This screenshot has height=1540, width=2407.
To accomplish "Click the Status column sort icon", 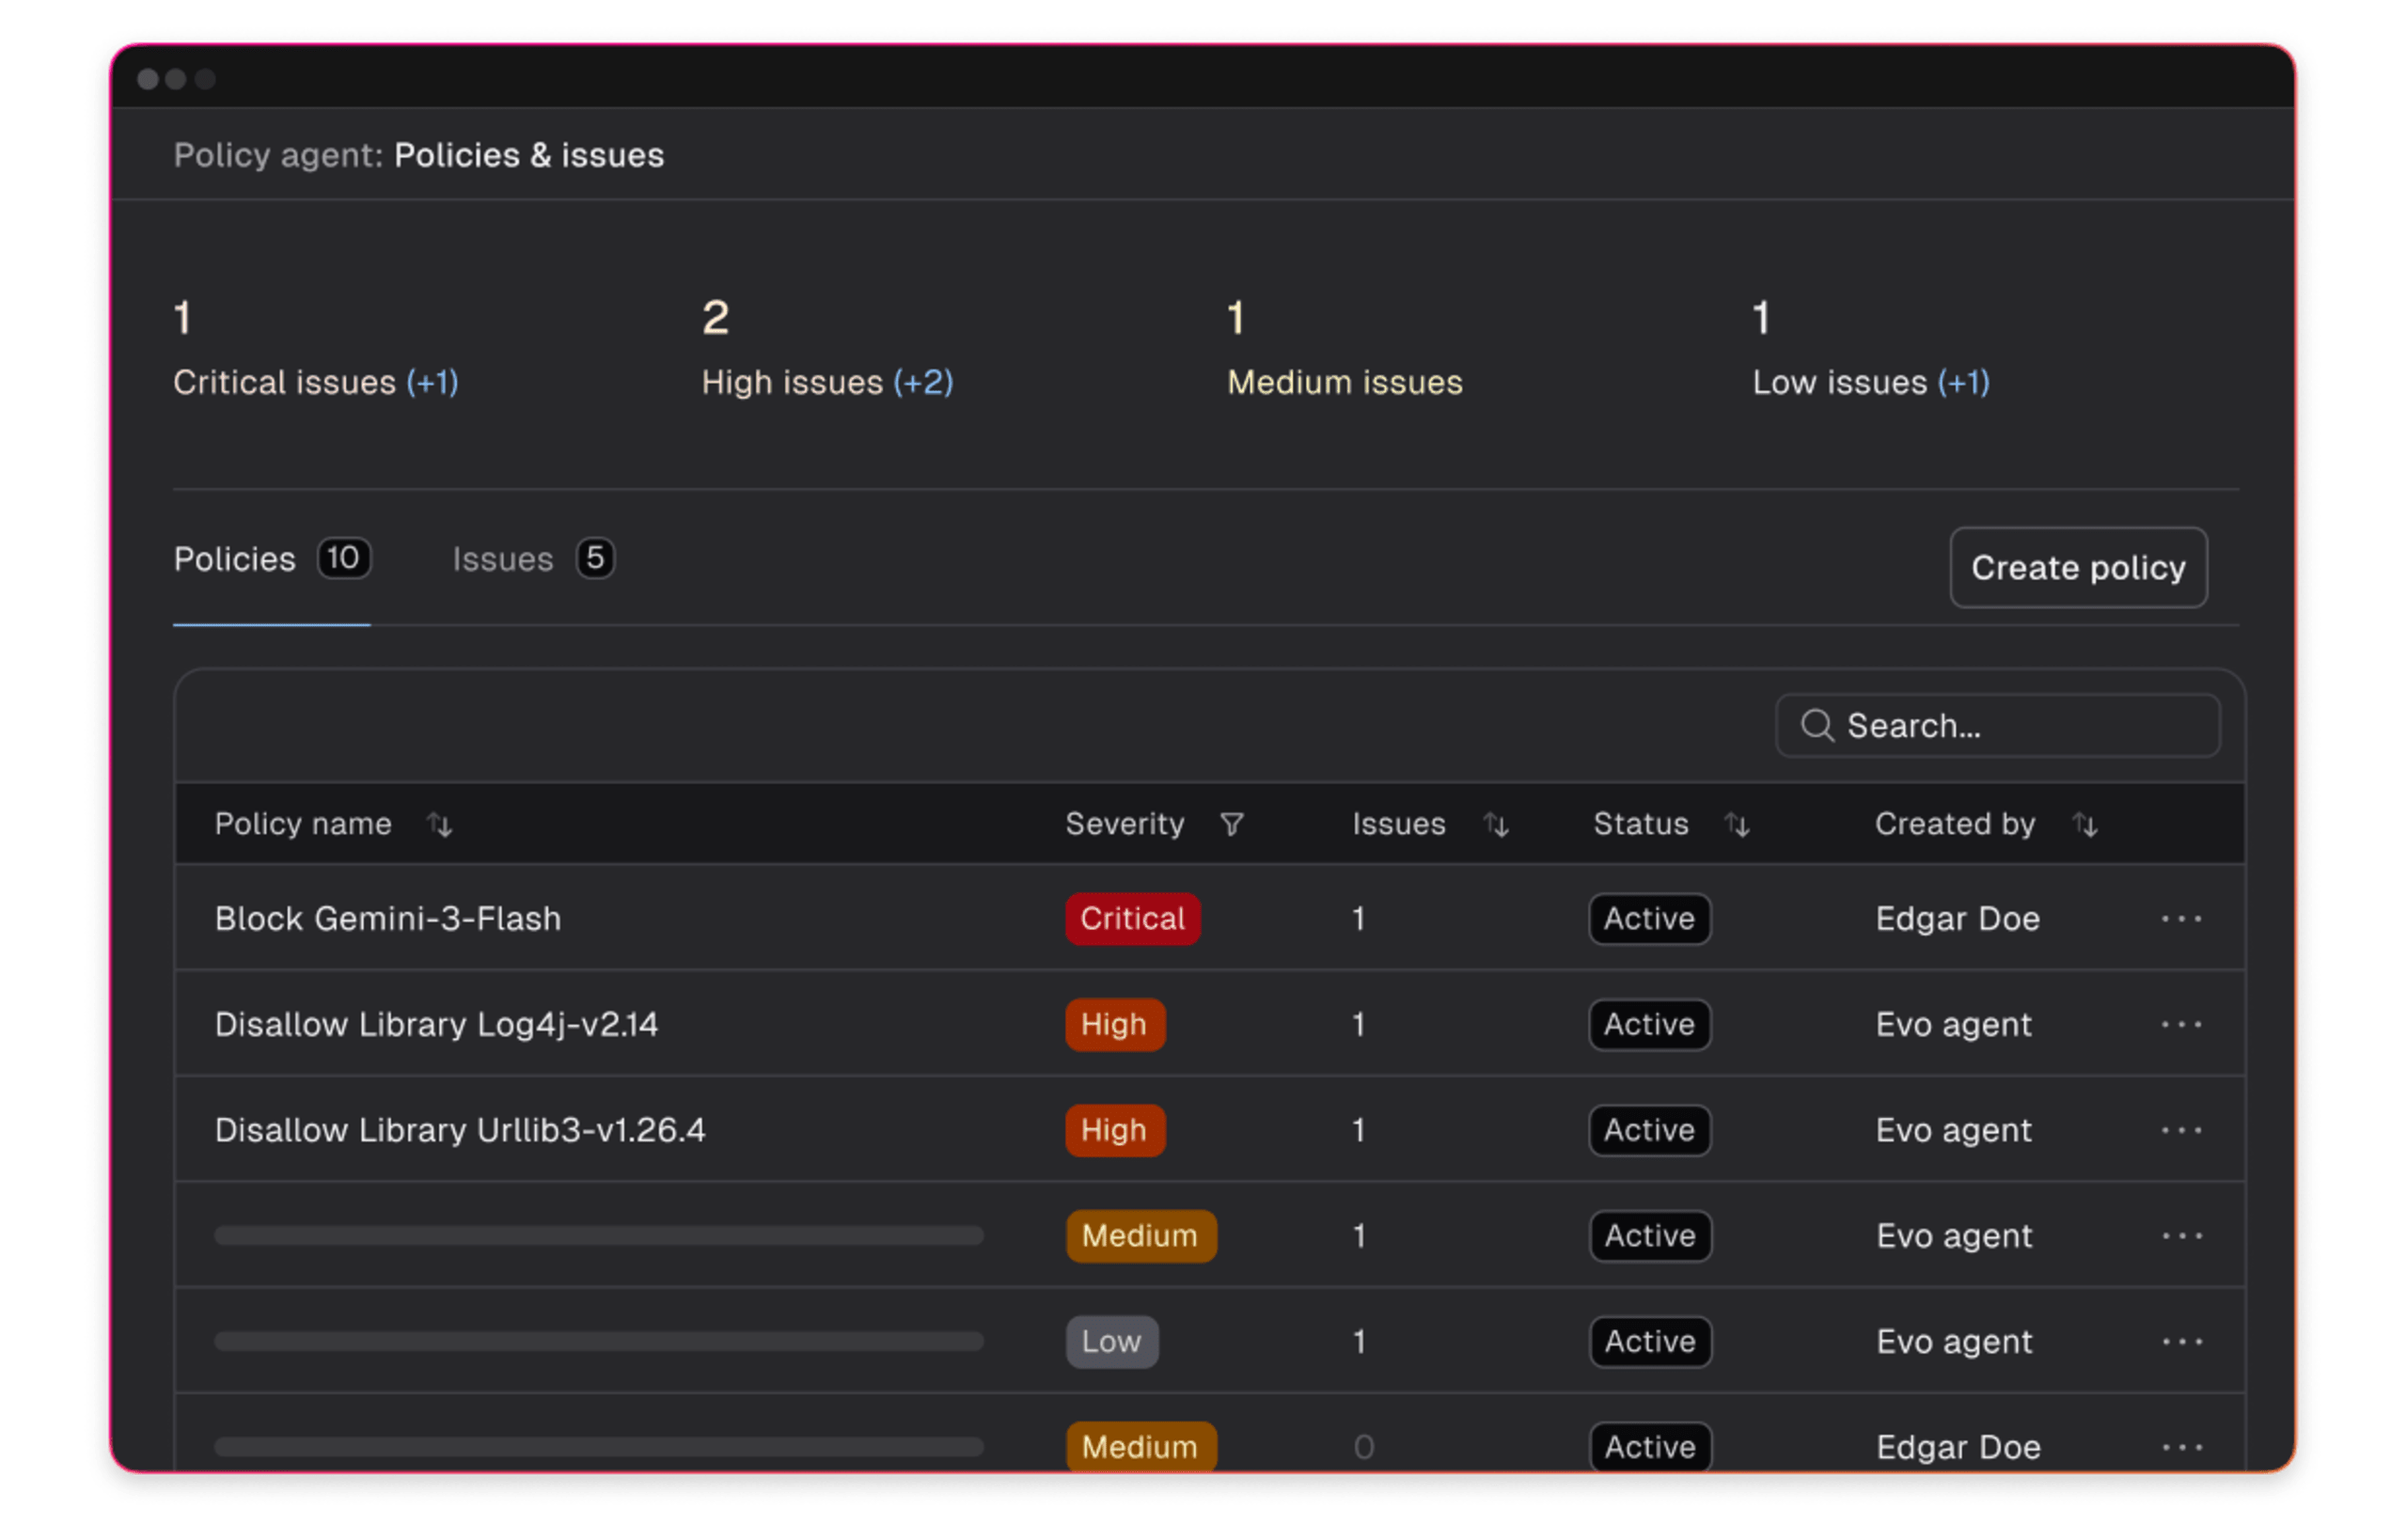I will point(1737,825).
